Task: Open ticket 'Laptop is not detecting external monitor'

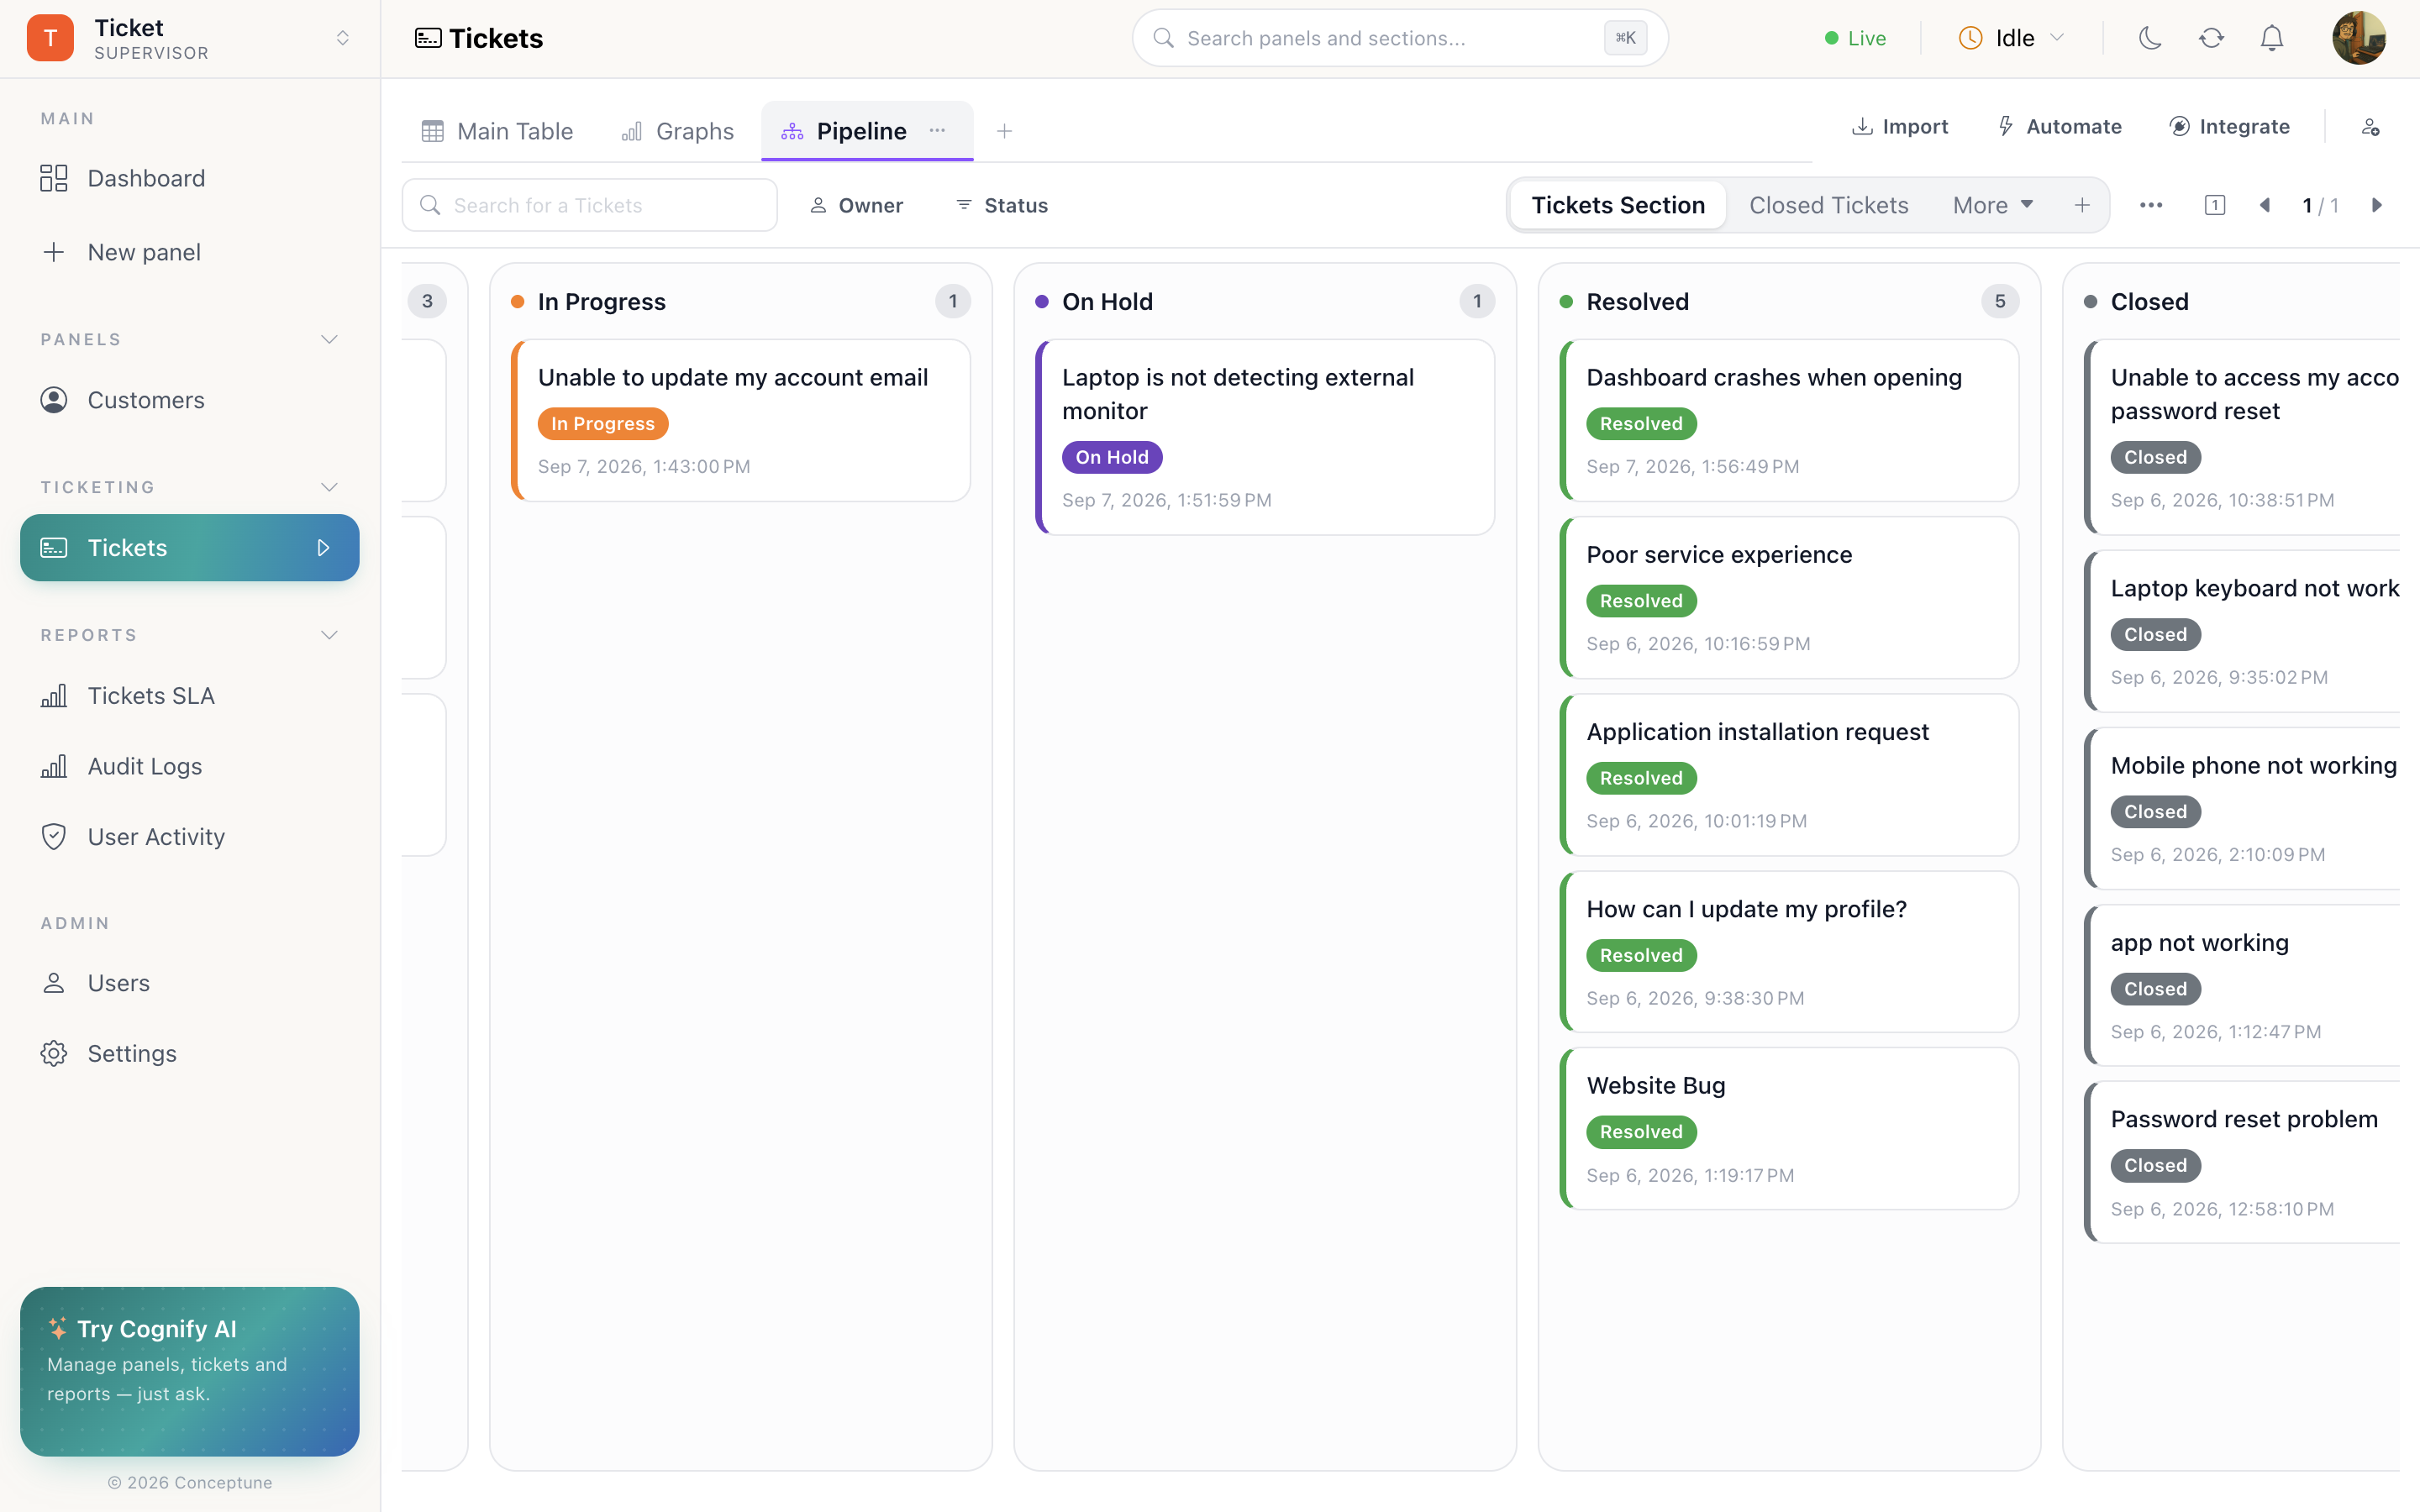Action: click(x=1265, y=437)
